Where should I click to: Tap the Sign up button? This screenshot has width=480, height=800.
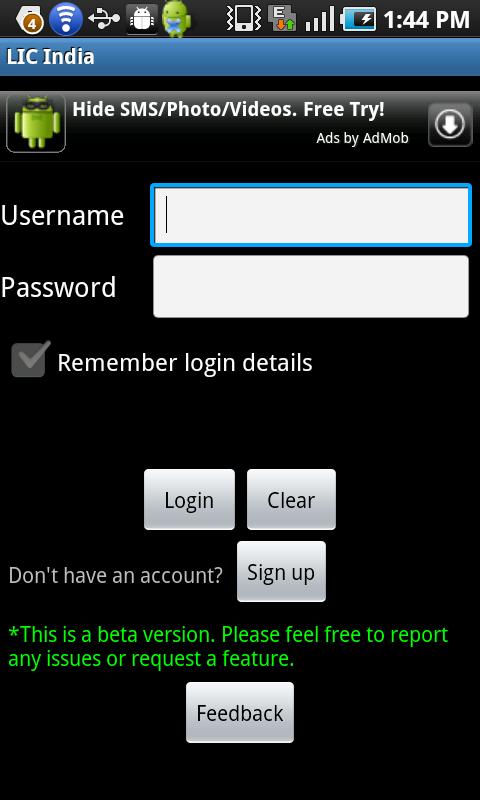click(281, 572)
